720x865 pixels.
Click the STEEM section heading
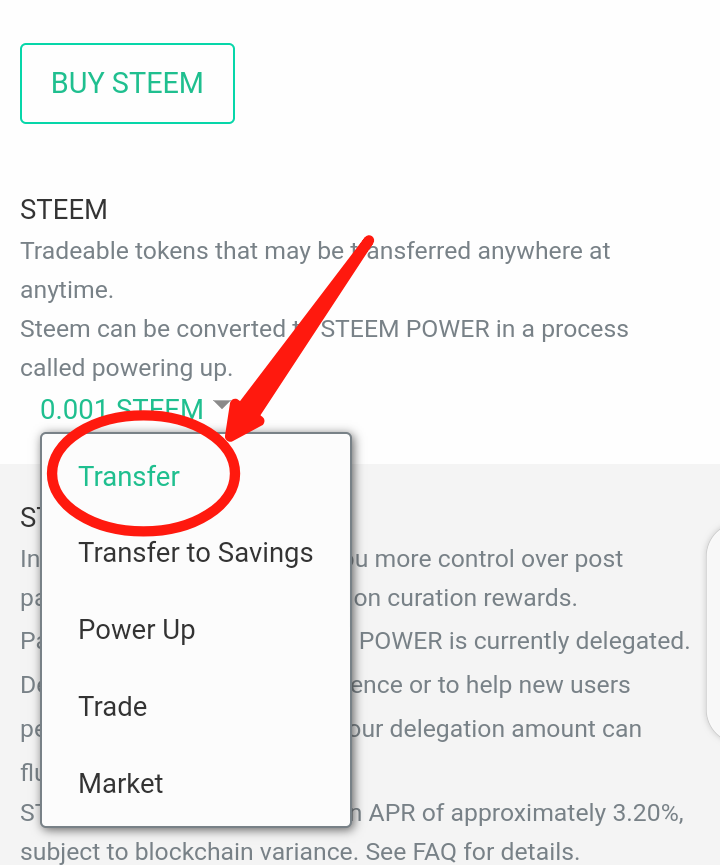(64, 210)
